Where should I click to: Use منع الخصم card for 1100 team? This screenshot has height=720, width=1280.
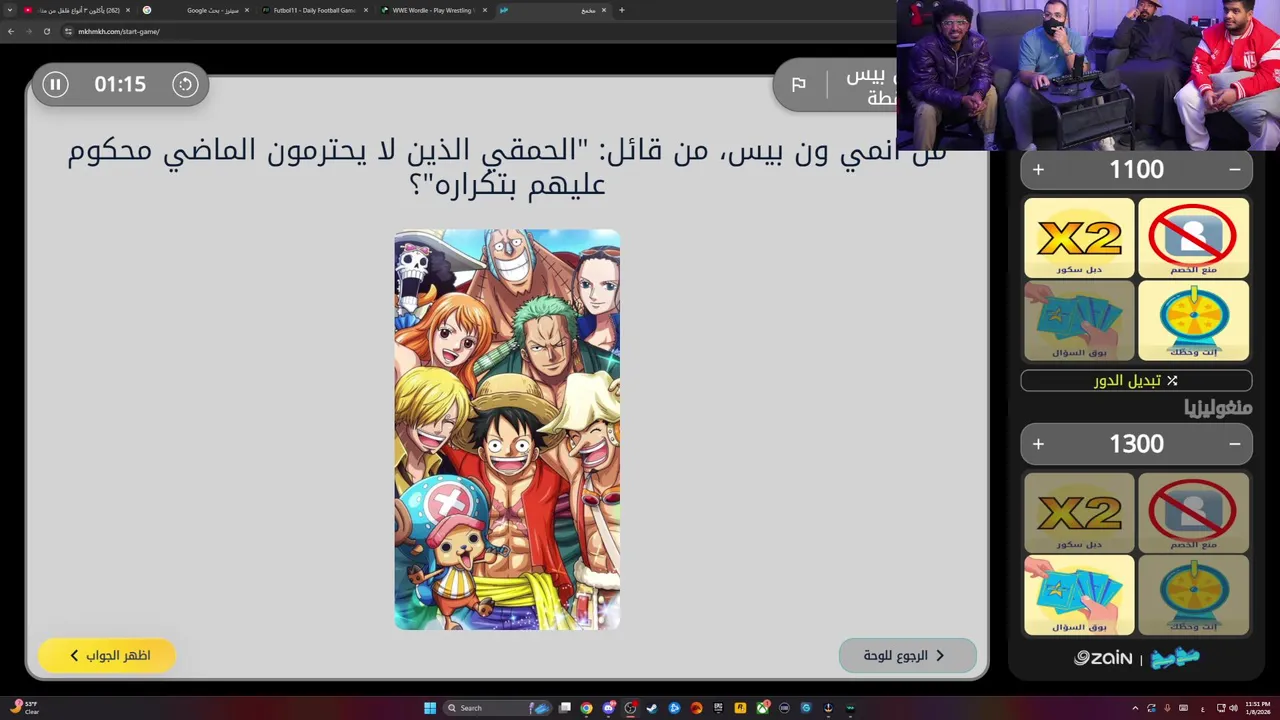coord(1193,238)
